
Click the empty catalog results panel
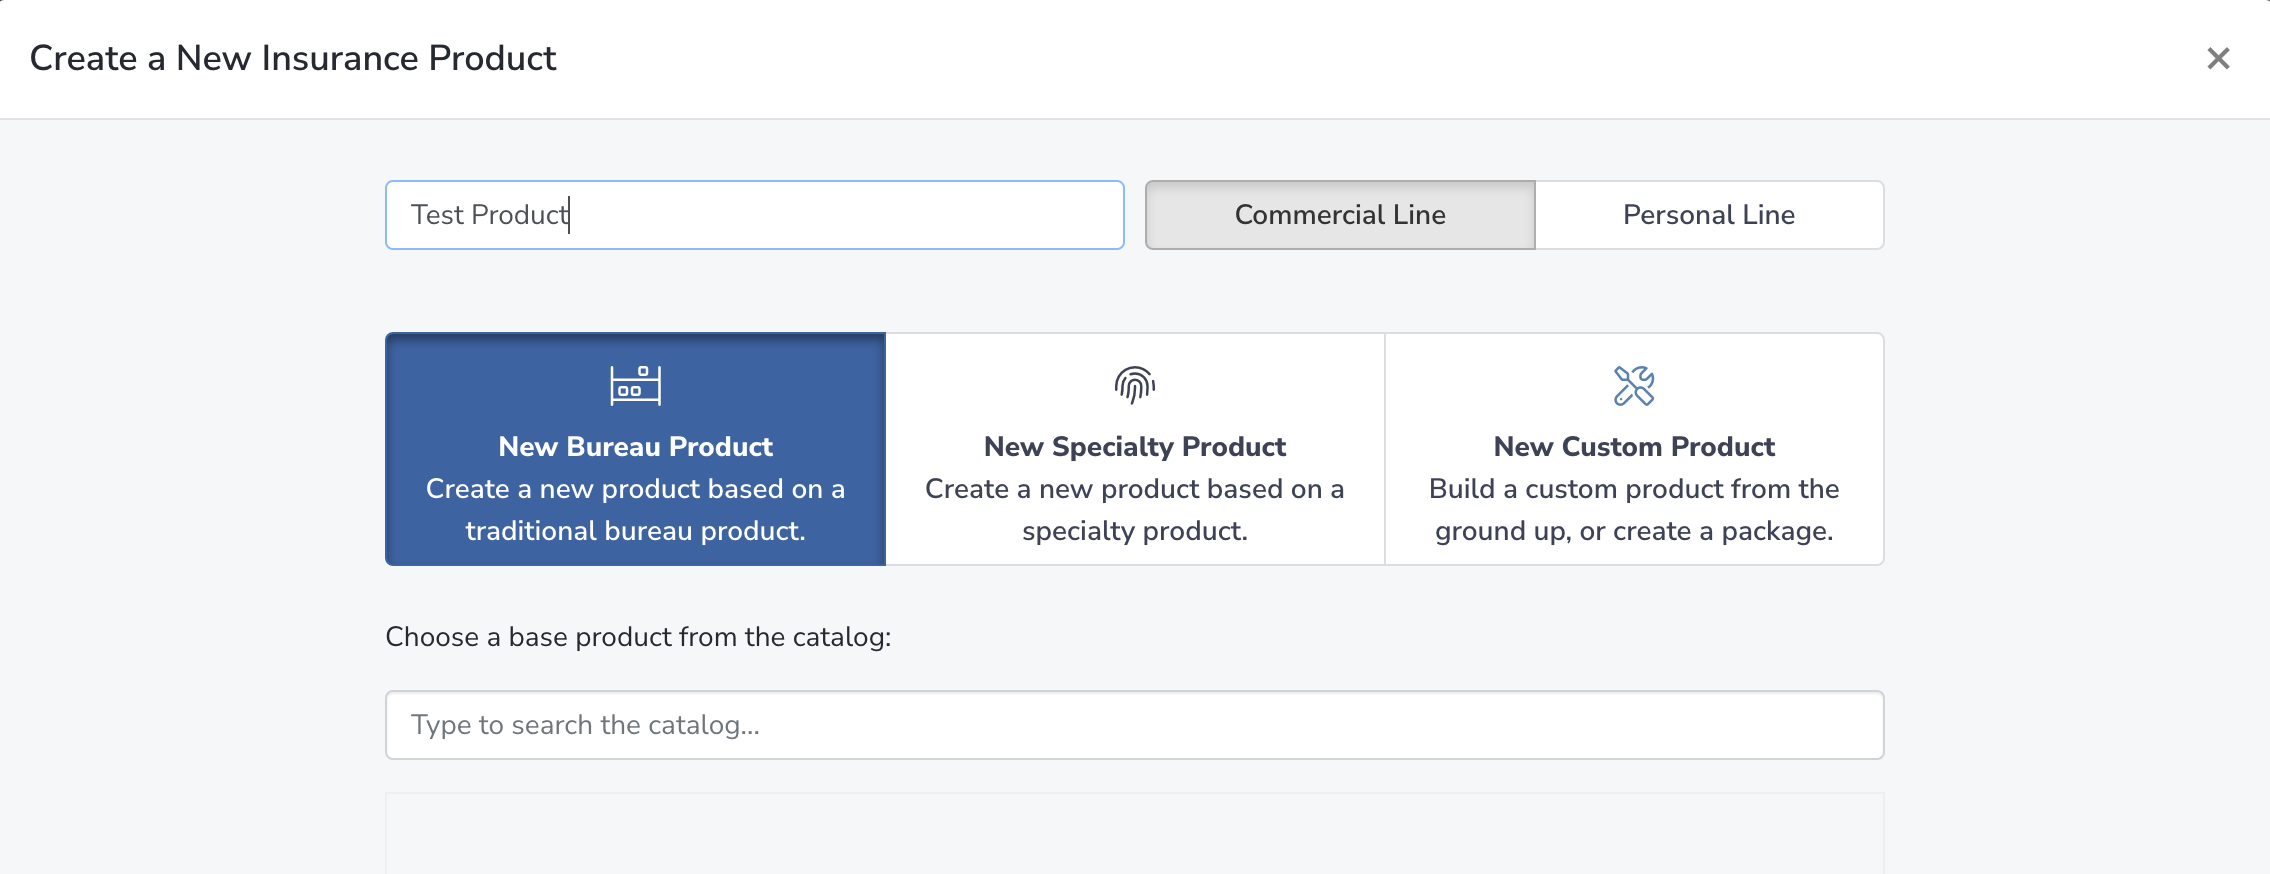1135,833
